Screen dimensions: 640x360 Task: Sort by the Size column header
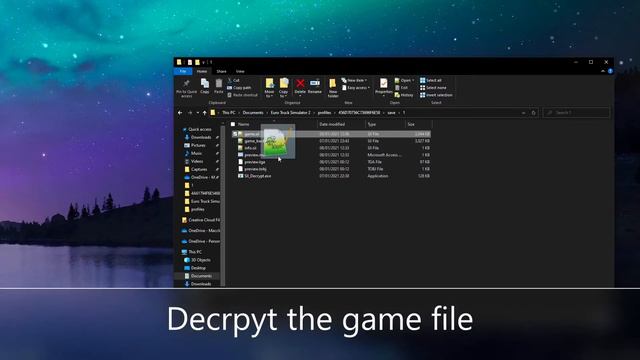[411, 124]
